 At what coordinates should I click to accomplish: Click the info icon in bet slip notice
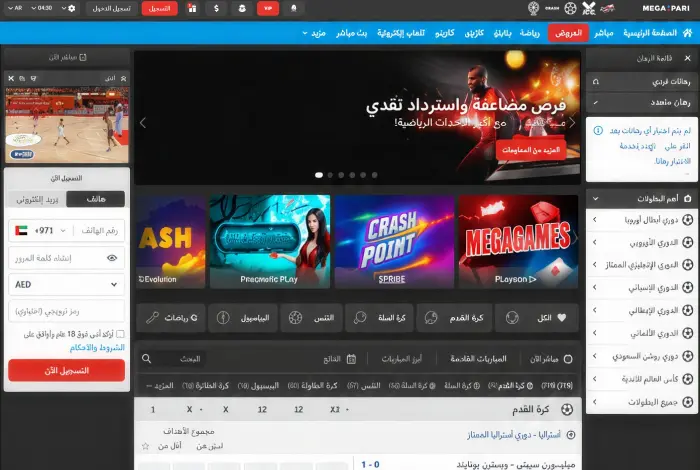click(598, 130)
